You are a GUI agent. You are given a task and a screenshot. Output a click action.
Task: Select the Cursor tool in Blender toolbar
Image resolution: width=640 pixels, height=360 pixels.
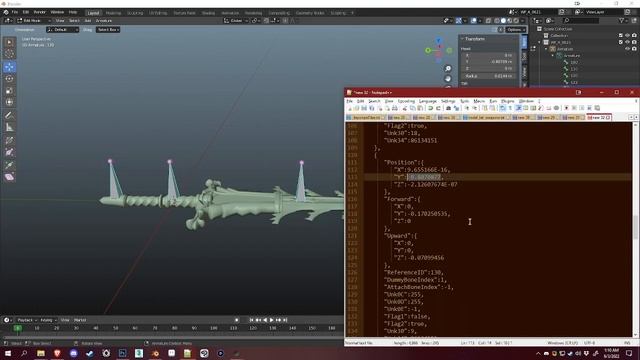click(x=9, y=54)
